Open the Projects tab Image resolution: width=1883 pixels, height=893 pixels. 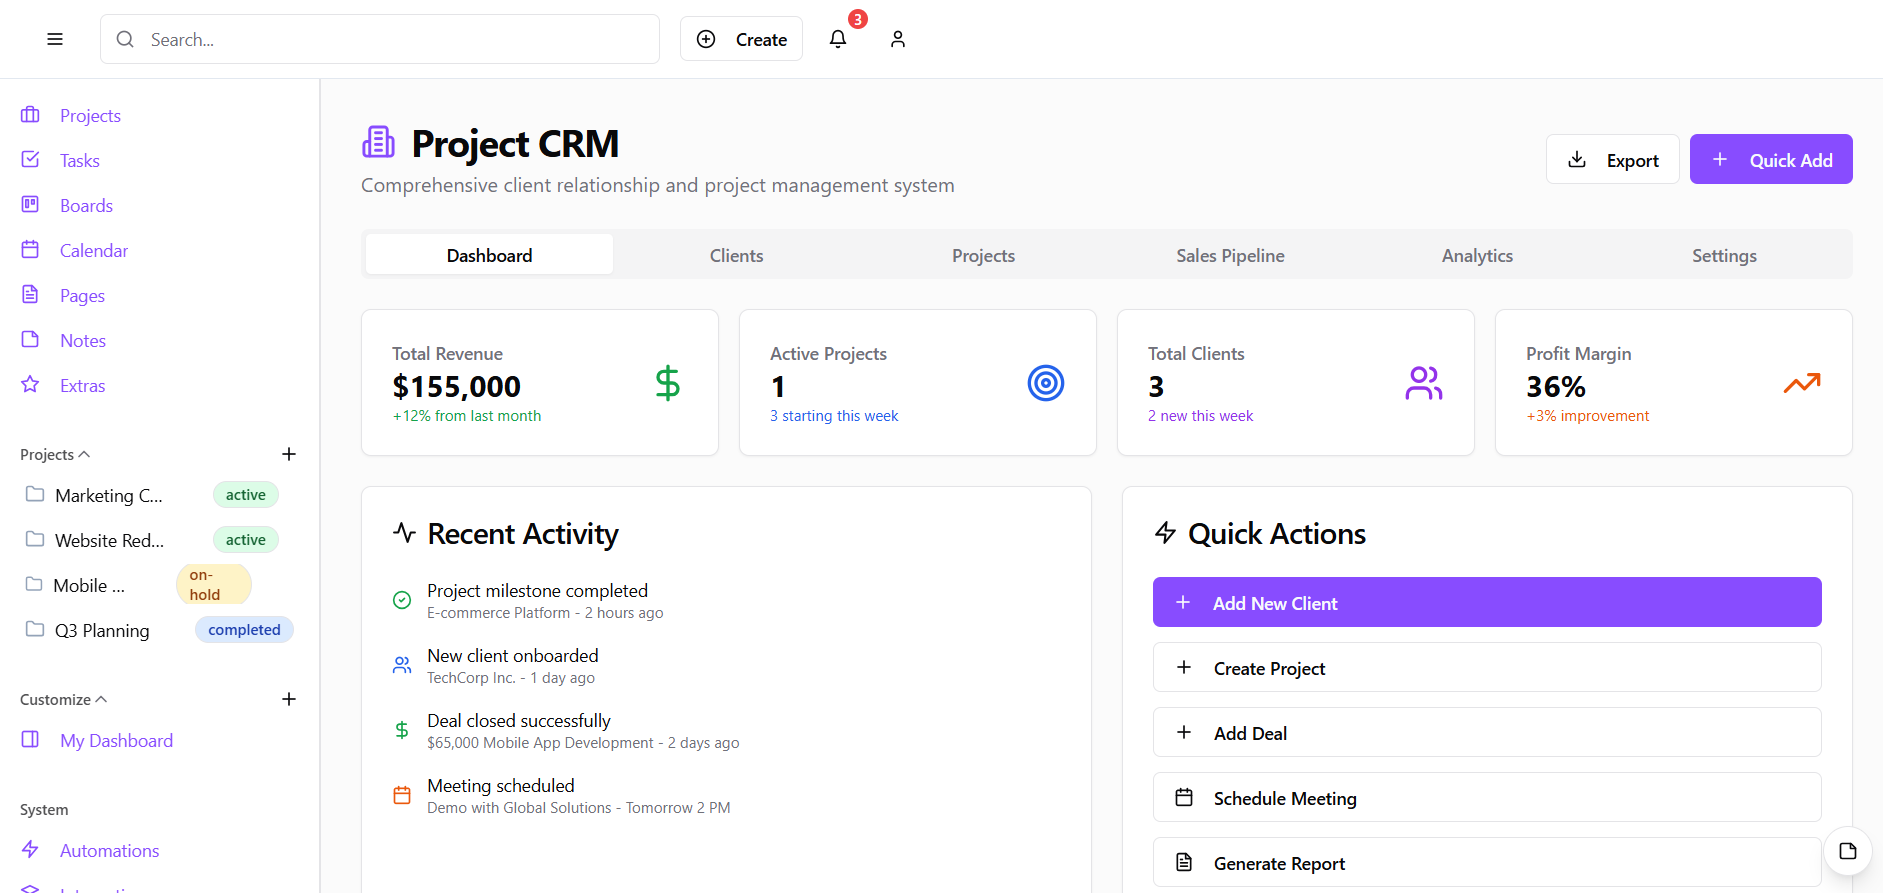click(983, 255)
